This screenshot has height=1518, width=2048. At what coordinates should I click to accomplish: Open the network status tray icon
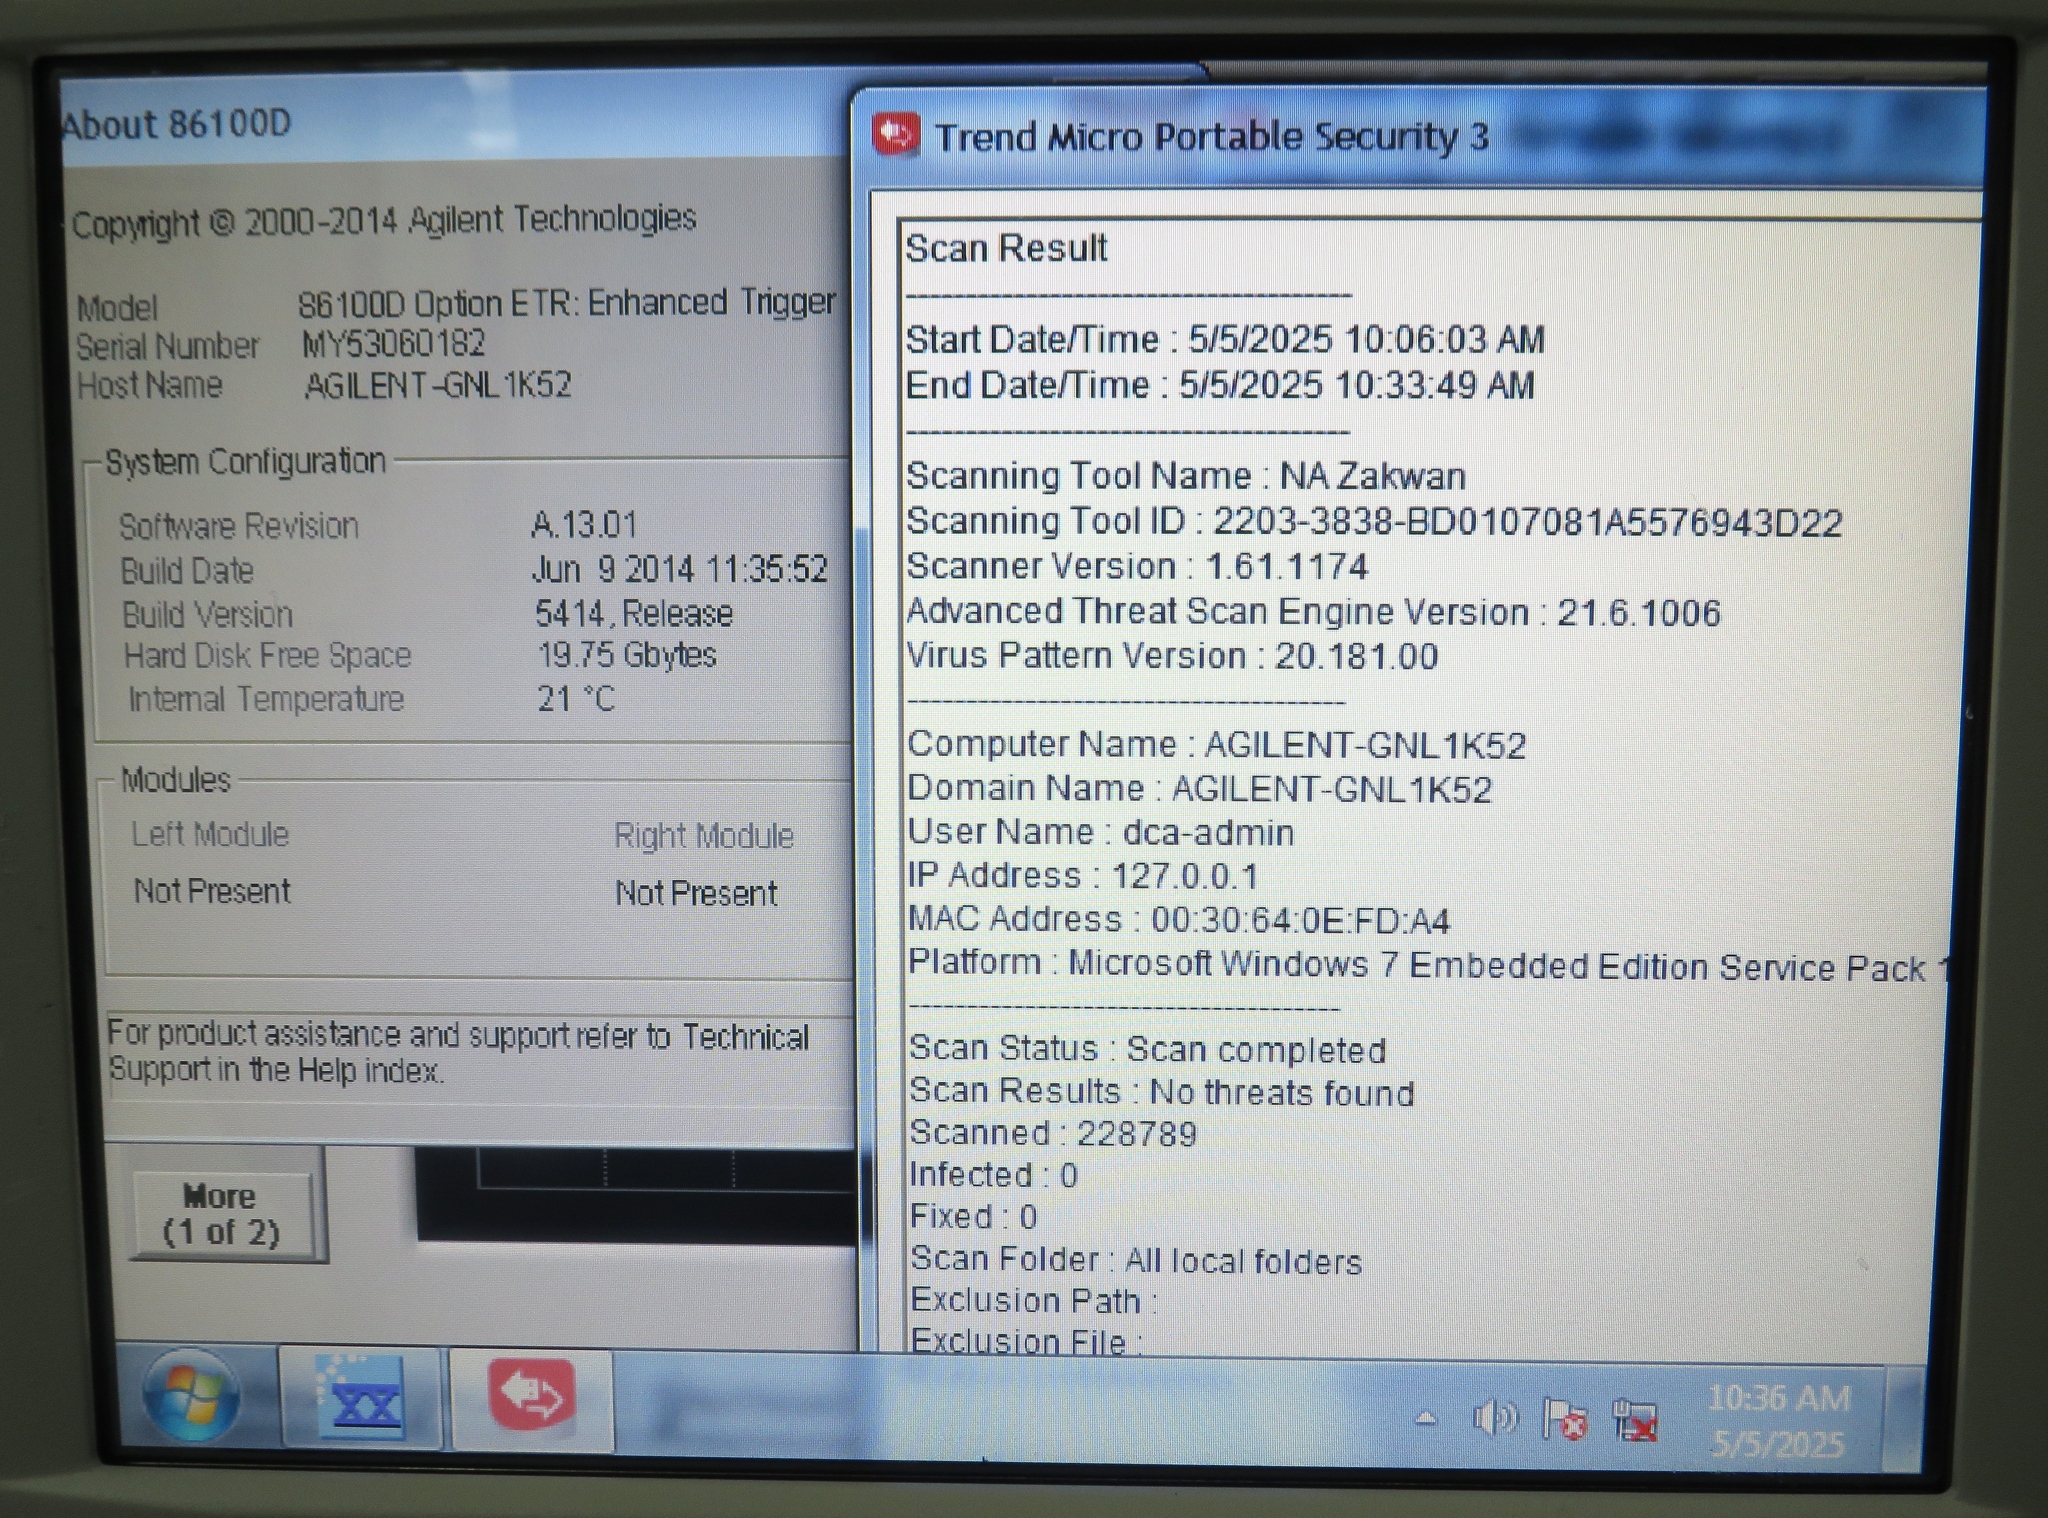tap(1635, 1421)
